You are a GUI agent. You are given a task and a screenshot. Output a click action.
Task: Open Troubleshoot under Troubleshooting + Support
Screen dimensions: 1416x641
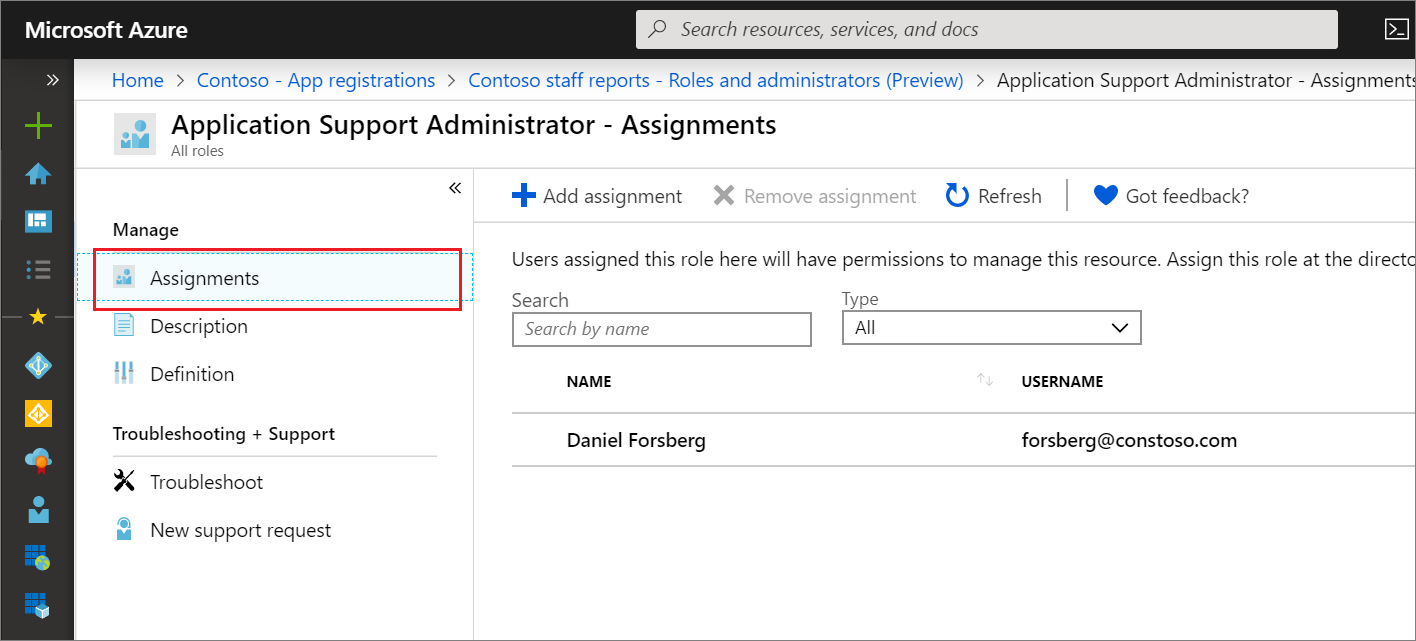pos(206,482)
